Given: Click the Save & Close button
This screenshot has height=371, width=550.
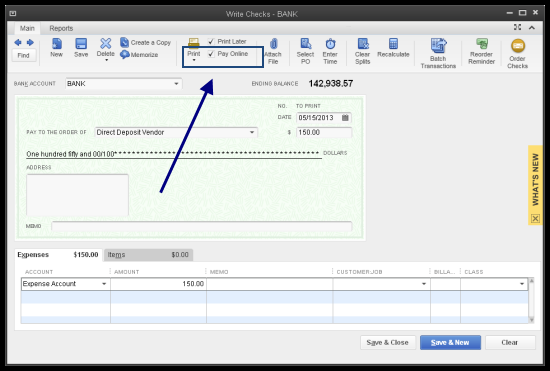Looking at the screenshot, I should pyautogui.click(x=388, y=343).
